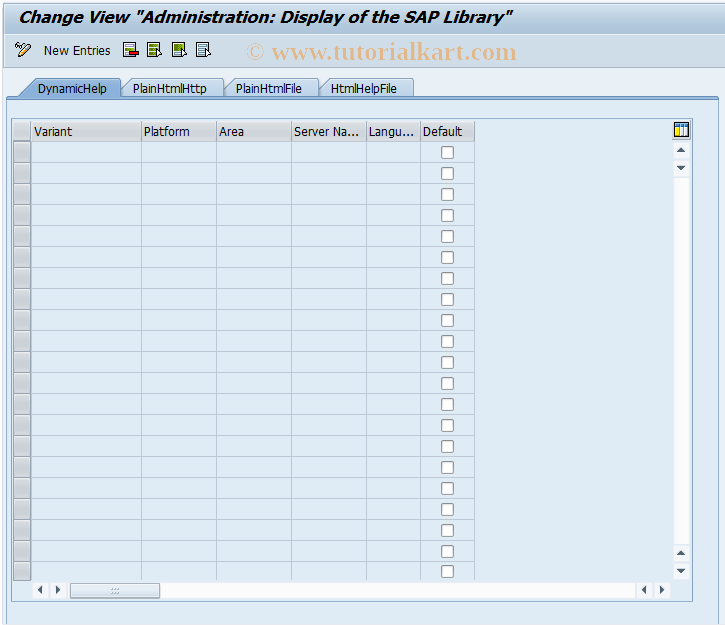Screen dimensions: 725x625
Task: Tick the Default checkbox in the fifth row
Action: tap(447, 237)
